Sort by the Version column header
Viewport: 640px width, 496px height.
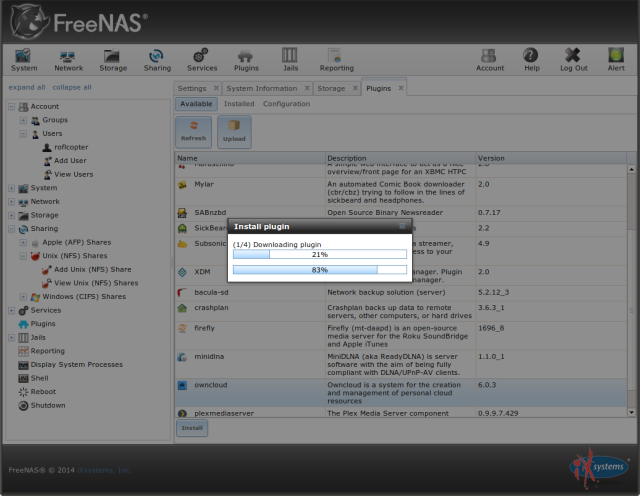(551, 158)
